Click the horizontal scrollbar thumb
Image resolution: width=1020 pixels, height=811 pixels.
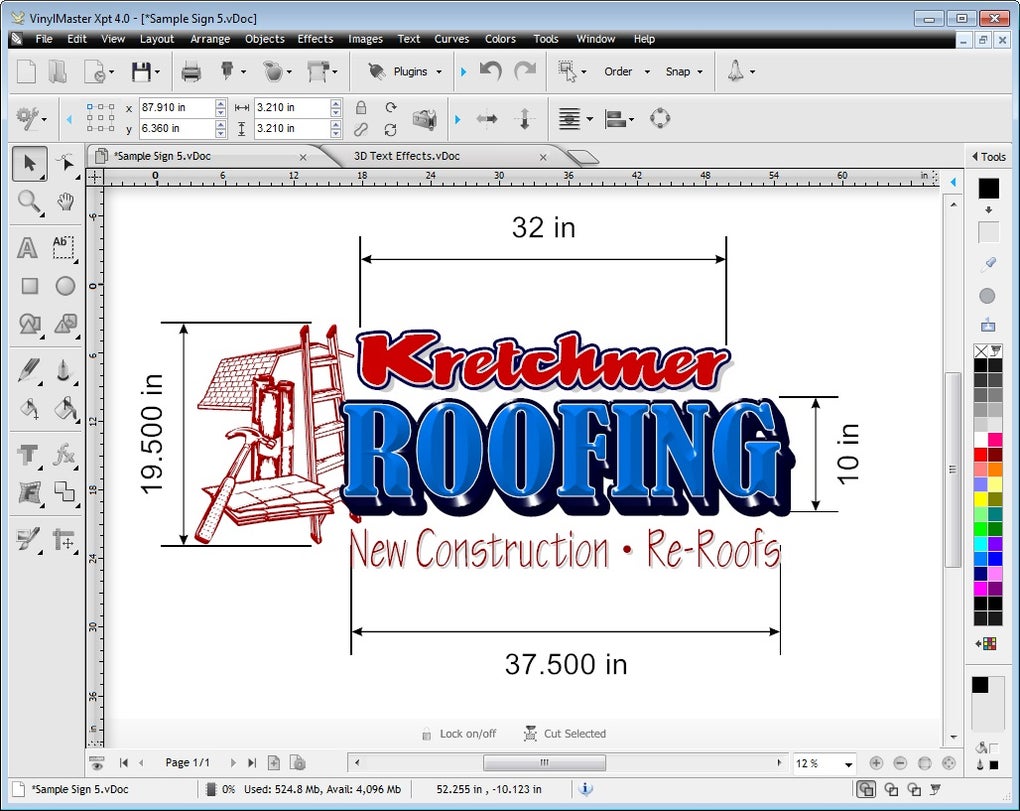(x=544, y=763)
